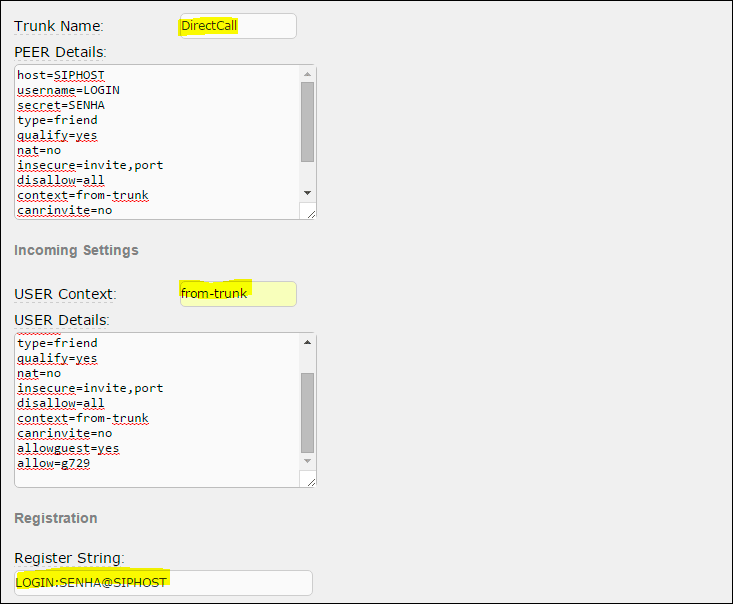Click the 'secret=SENHA' line
733x604 pixels.
pyautogui.click(x=61, y=105)
